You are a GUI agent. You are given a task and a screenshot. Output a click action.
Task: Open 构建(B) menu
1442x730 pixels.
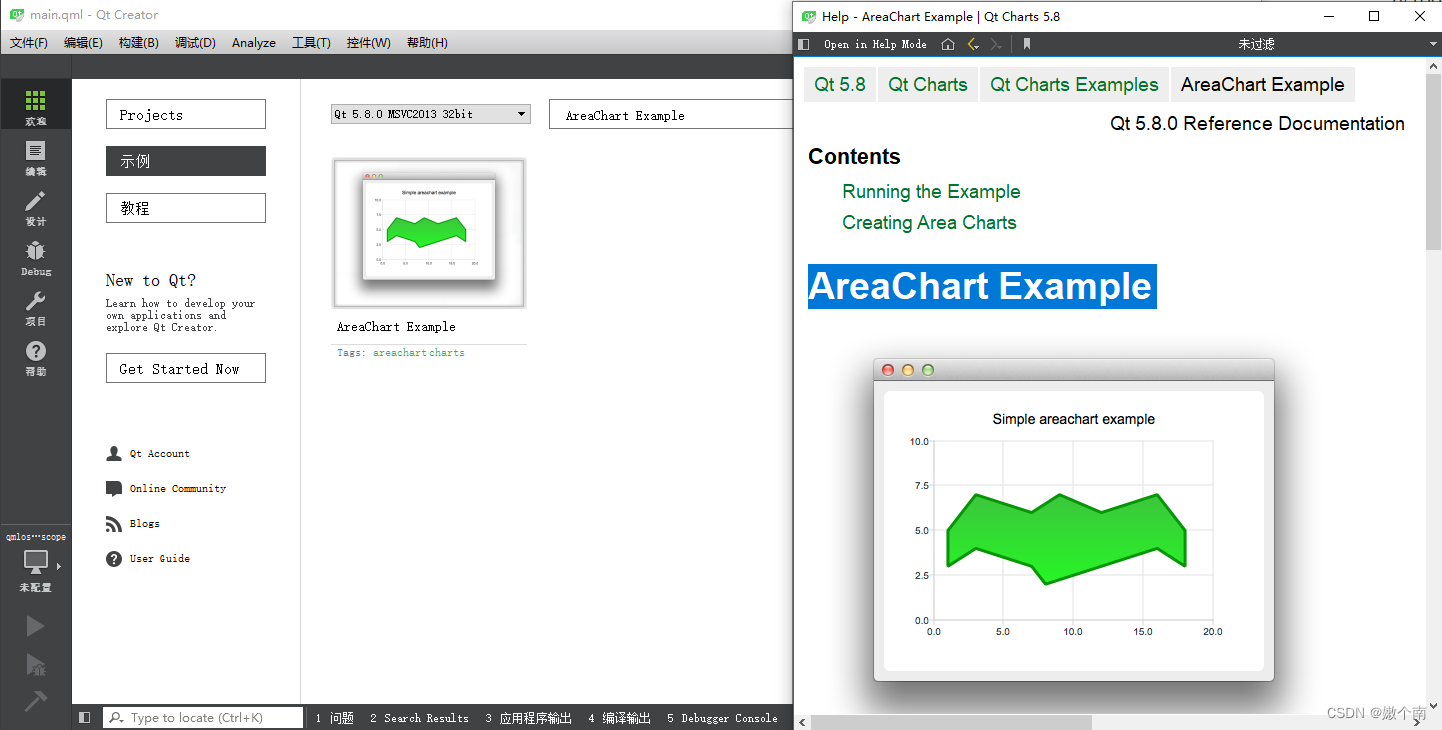138,42
